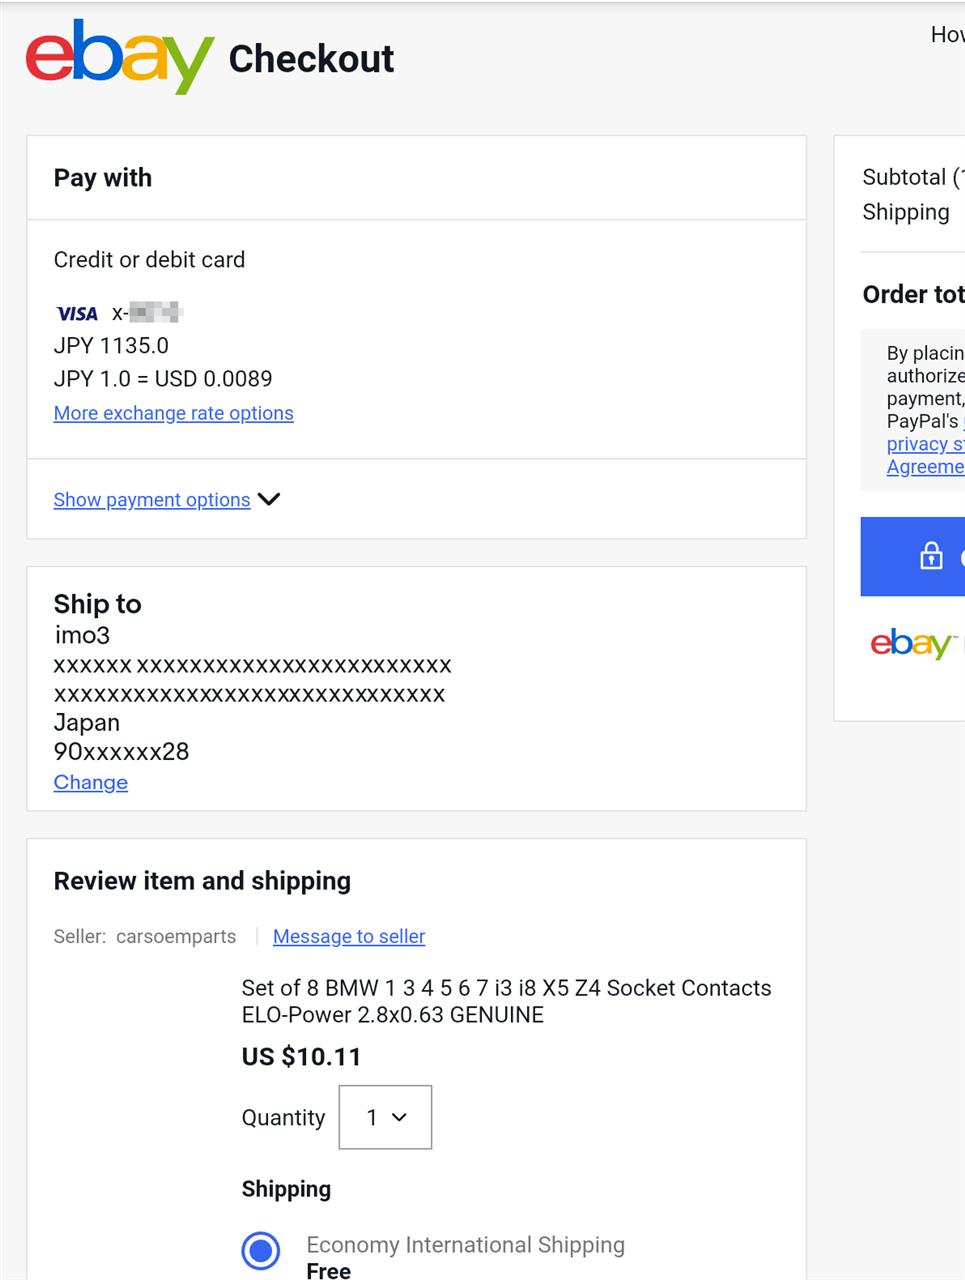
Task: Open the Agreement link in the order summary
Action: pos(925,467)
